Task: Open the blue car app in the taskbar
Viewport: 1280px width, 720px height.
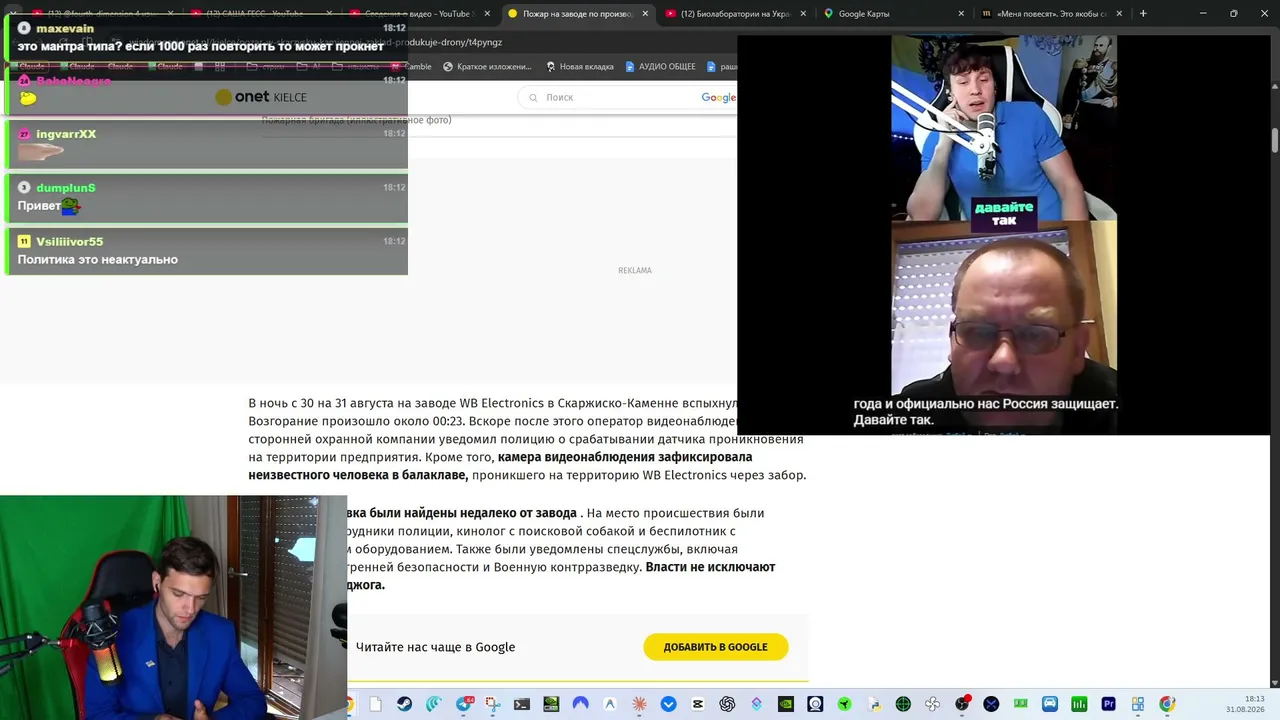Action: tap(1050, 704)
